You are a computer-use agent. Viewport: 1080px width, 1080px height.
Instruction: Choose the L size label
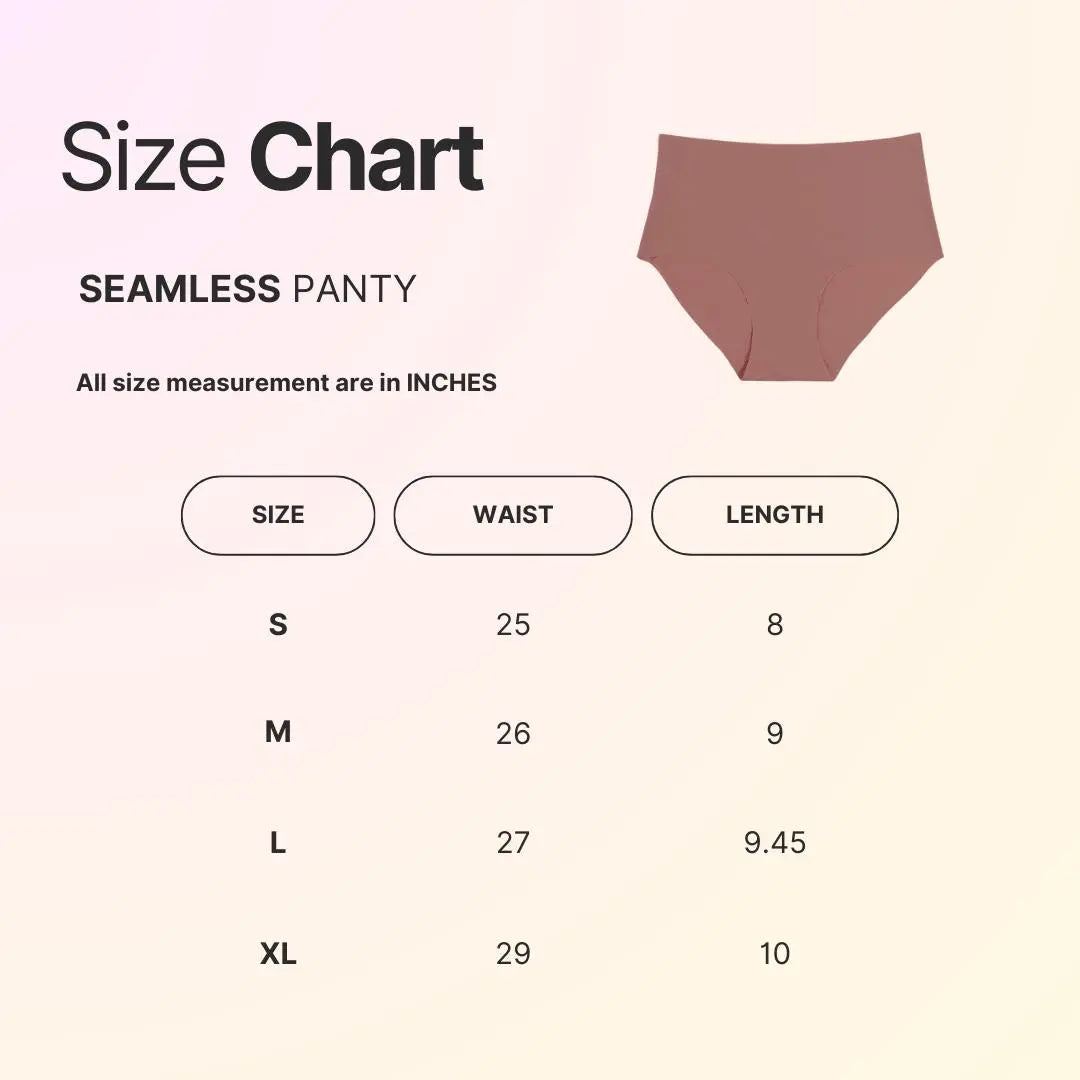(x=278, y=843)
